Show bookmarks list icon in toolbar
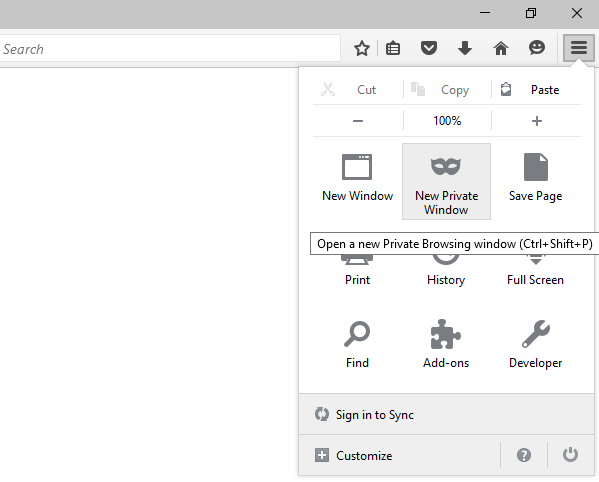The image size is (599, 482). pyautogui.click(x=393, y=49)
